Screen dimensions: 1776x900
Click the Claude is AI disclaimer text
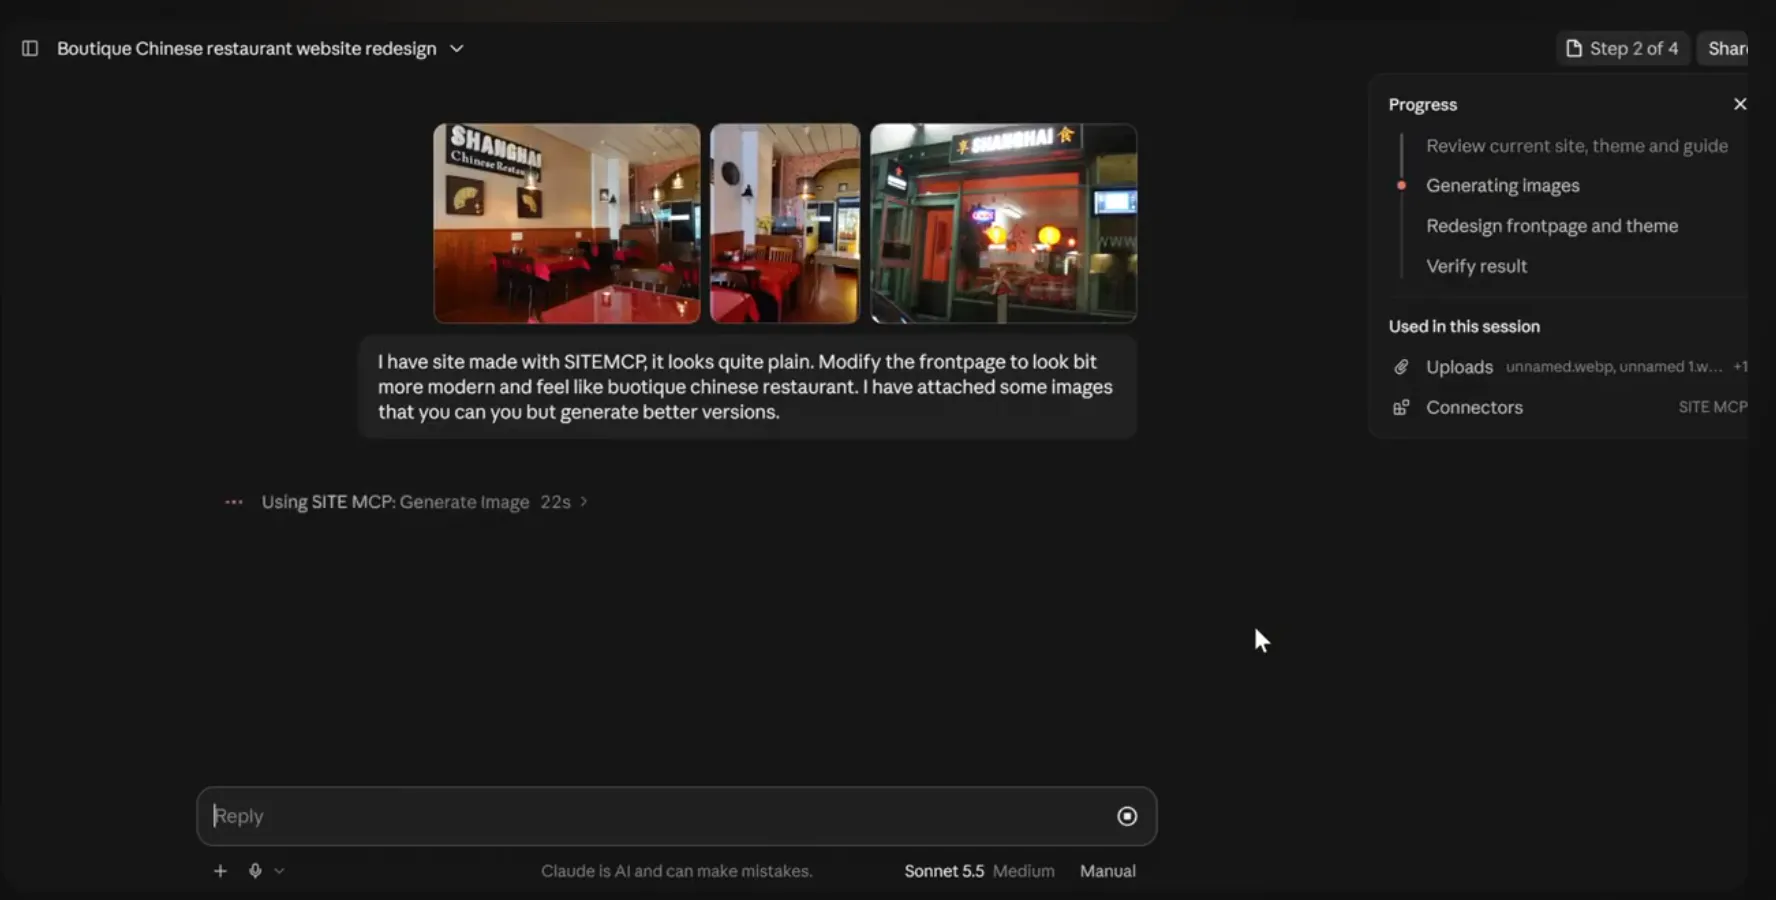point(676,871)
